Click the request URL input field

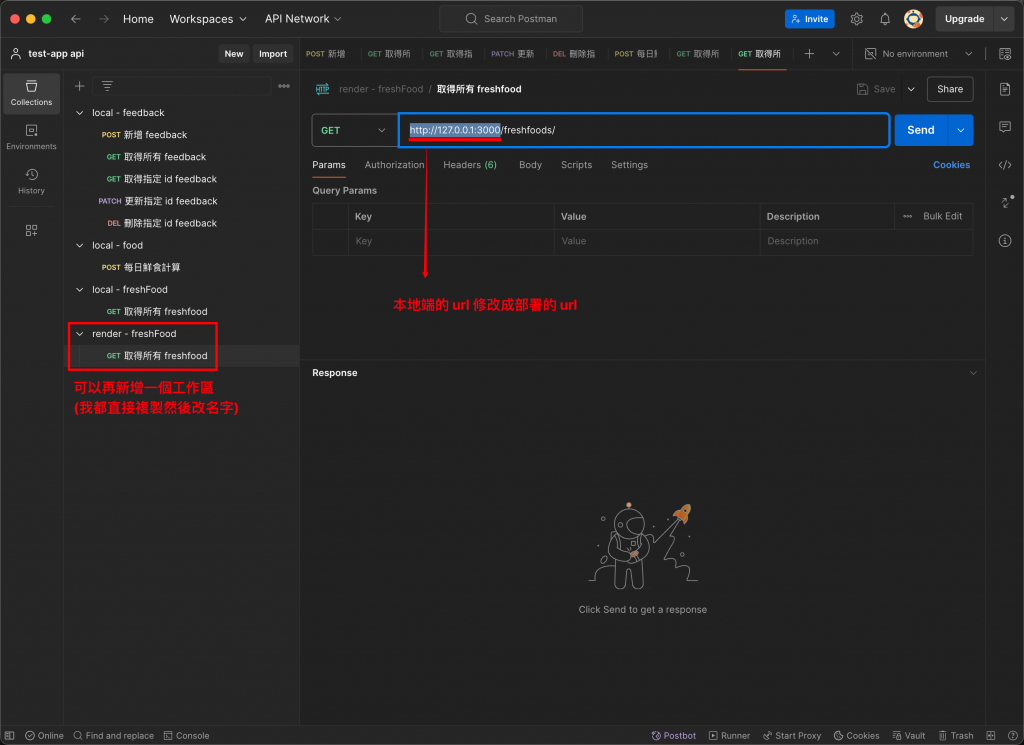tap(644, 130)
